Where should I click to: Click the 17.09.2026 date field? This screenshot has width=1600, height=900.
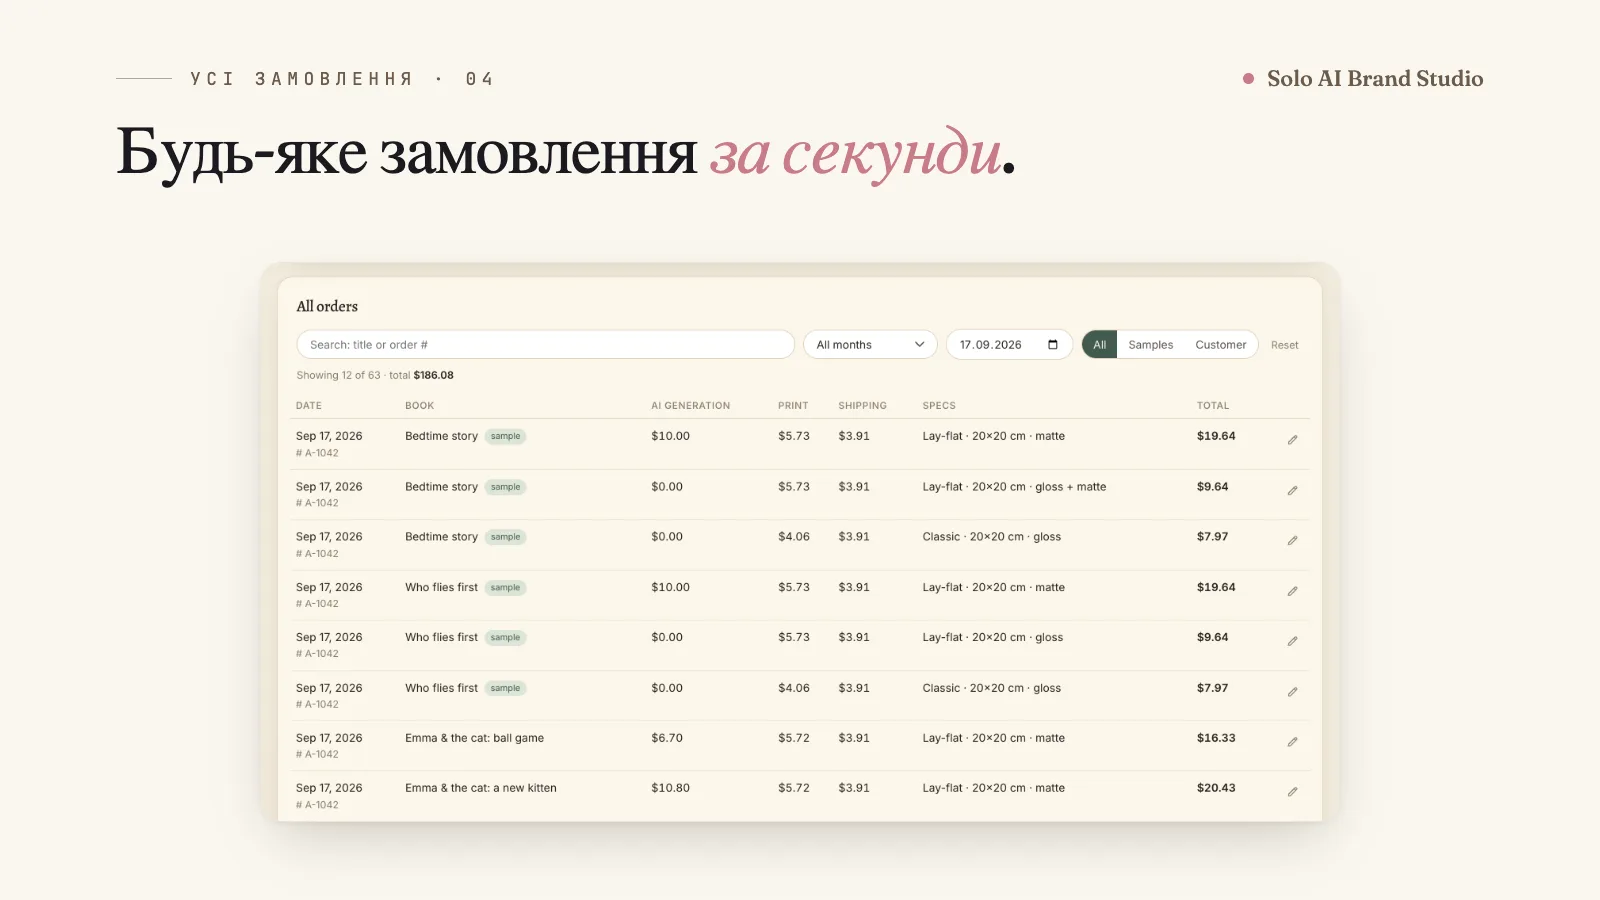coord(1009,345)
